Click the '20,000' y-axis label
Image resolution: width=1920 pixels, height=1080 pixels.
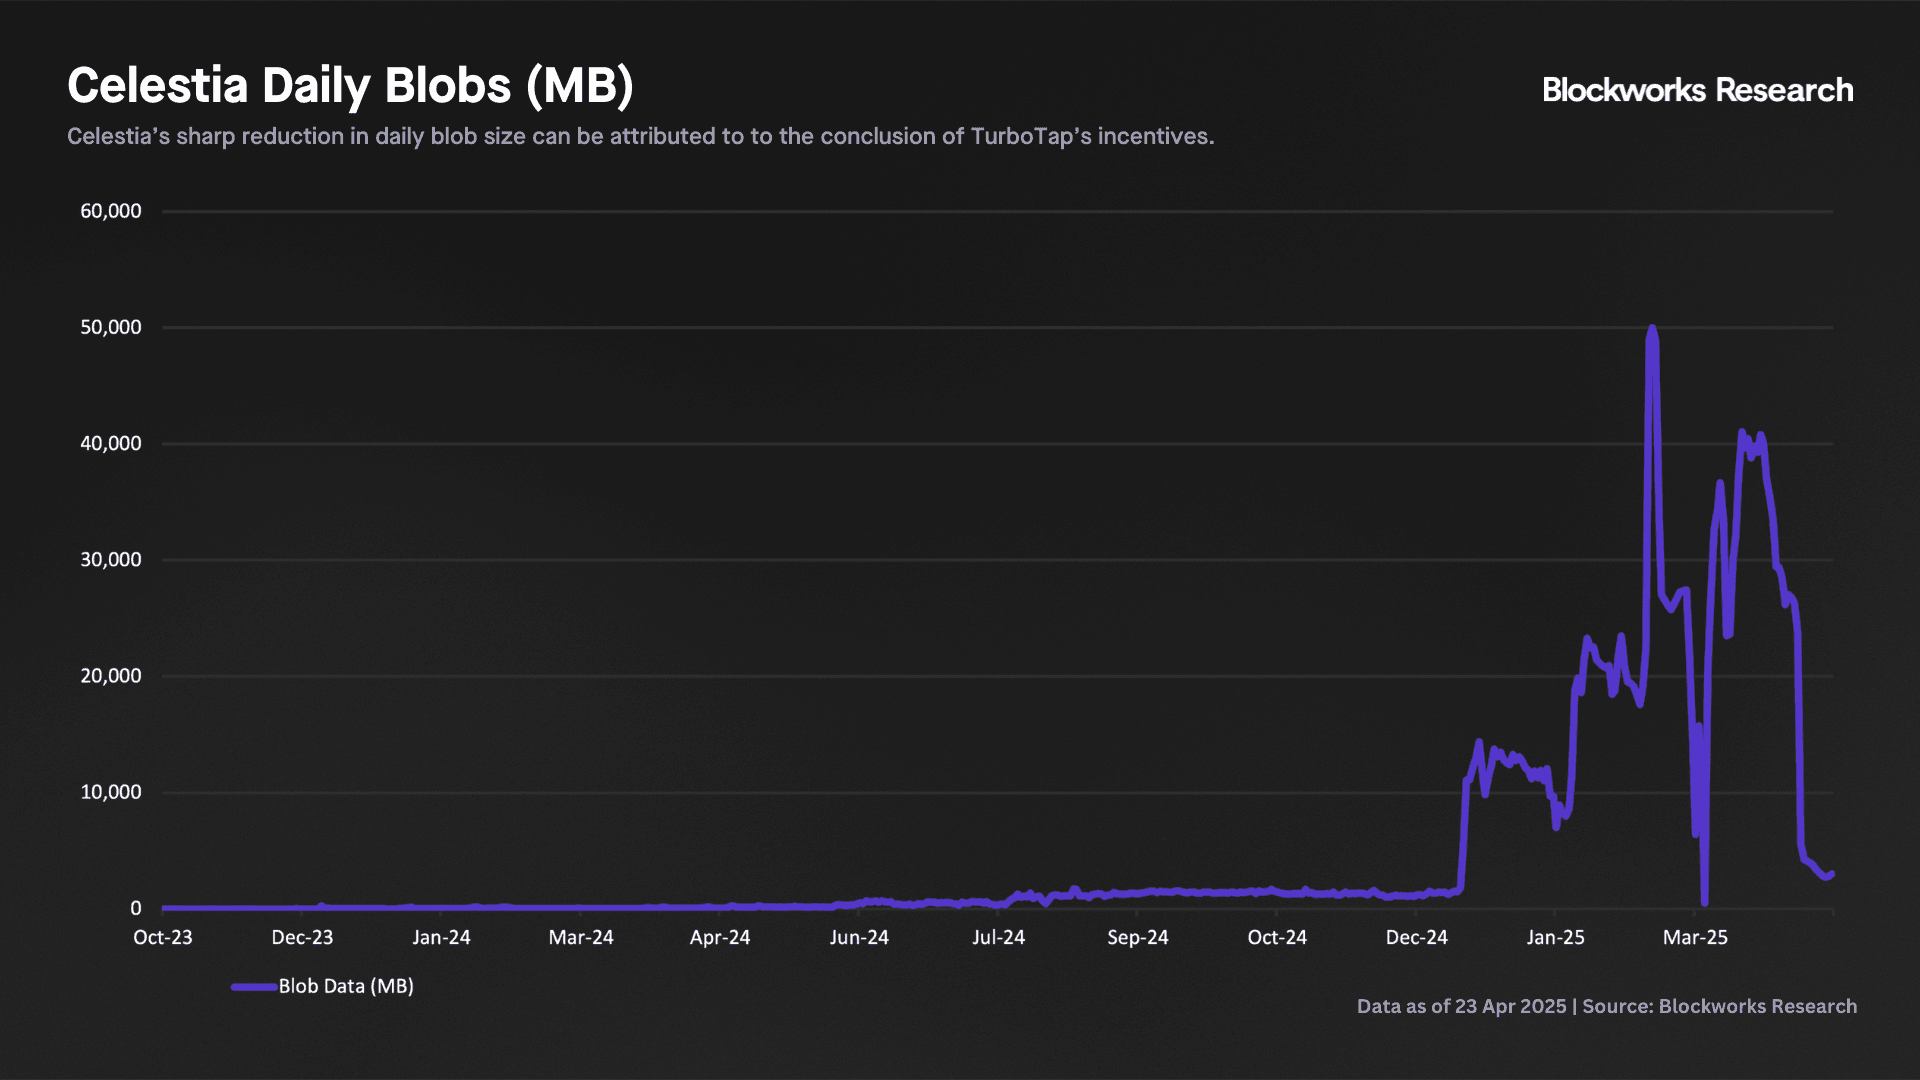pos(111,676)
